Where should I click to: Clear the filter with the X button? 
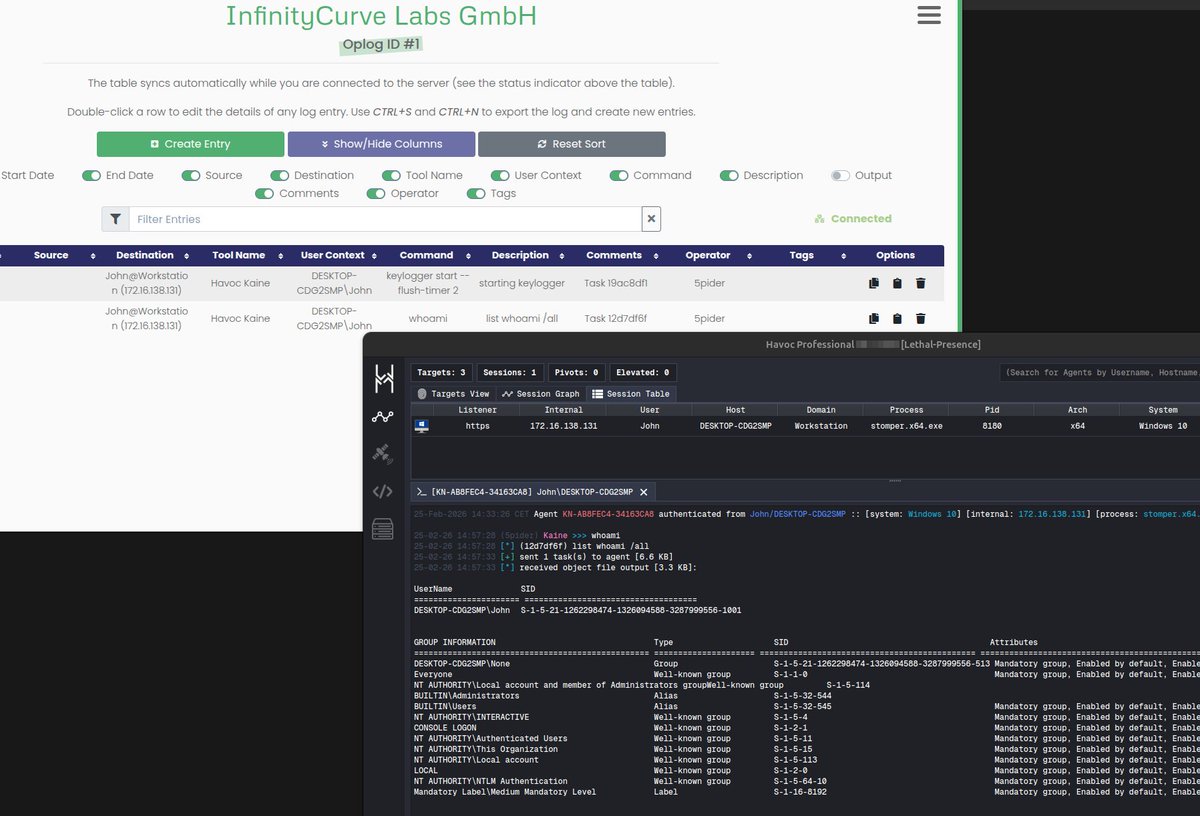point(651,219)
